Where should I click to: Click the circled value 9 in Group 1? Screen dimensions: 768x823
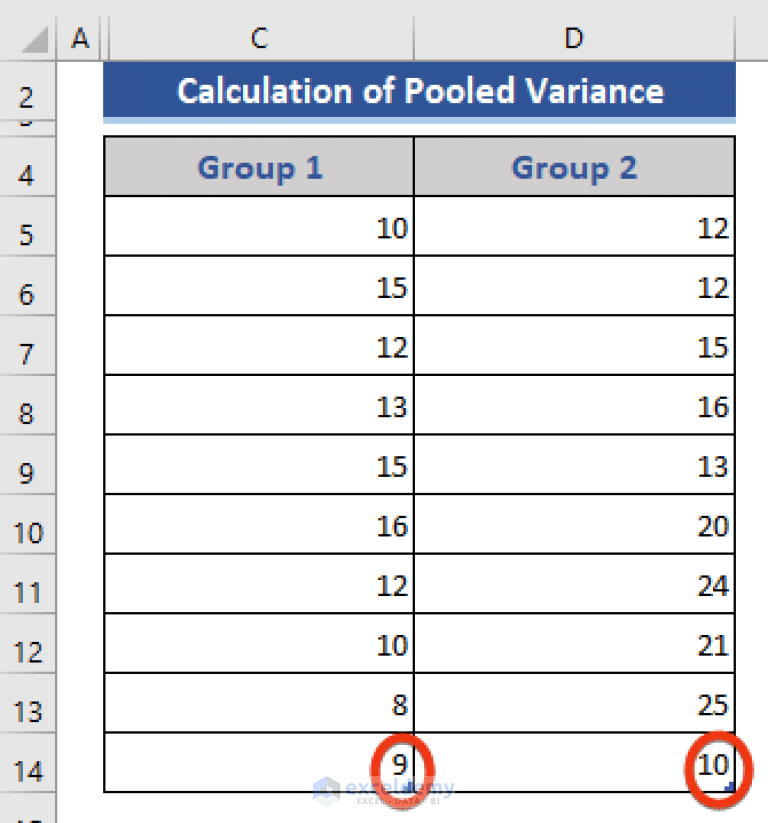pyautogui.click(x=400, y=763)
